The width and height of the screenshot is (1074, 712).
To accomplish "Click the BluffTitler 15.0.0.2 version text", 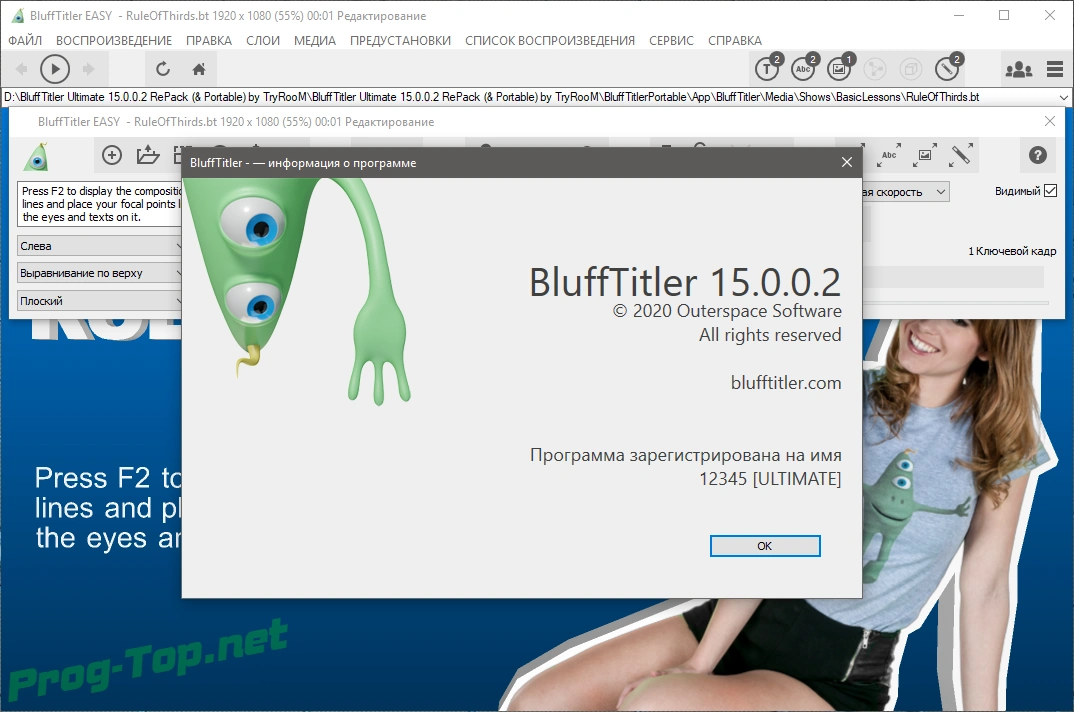I will click(685, 282).
